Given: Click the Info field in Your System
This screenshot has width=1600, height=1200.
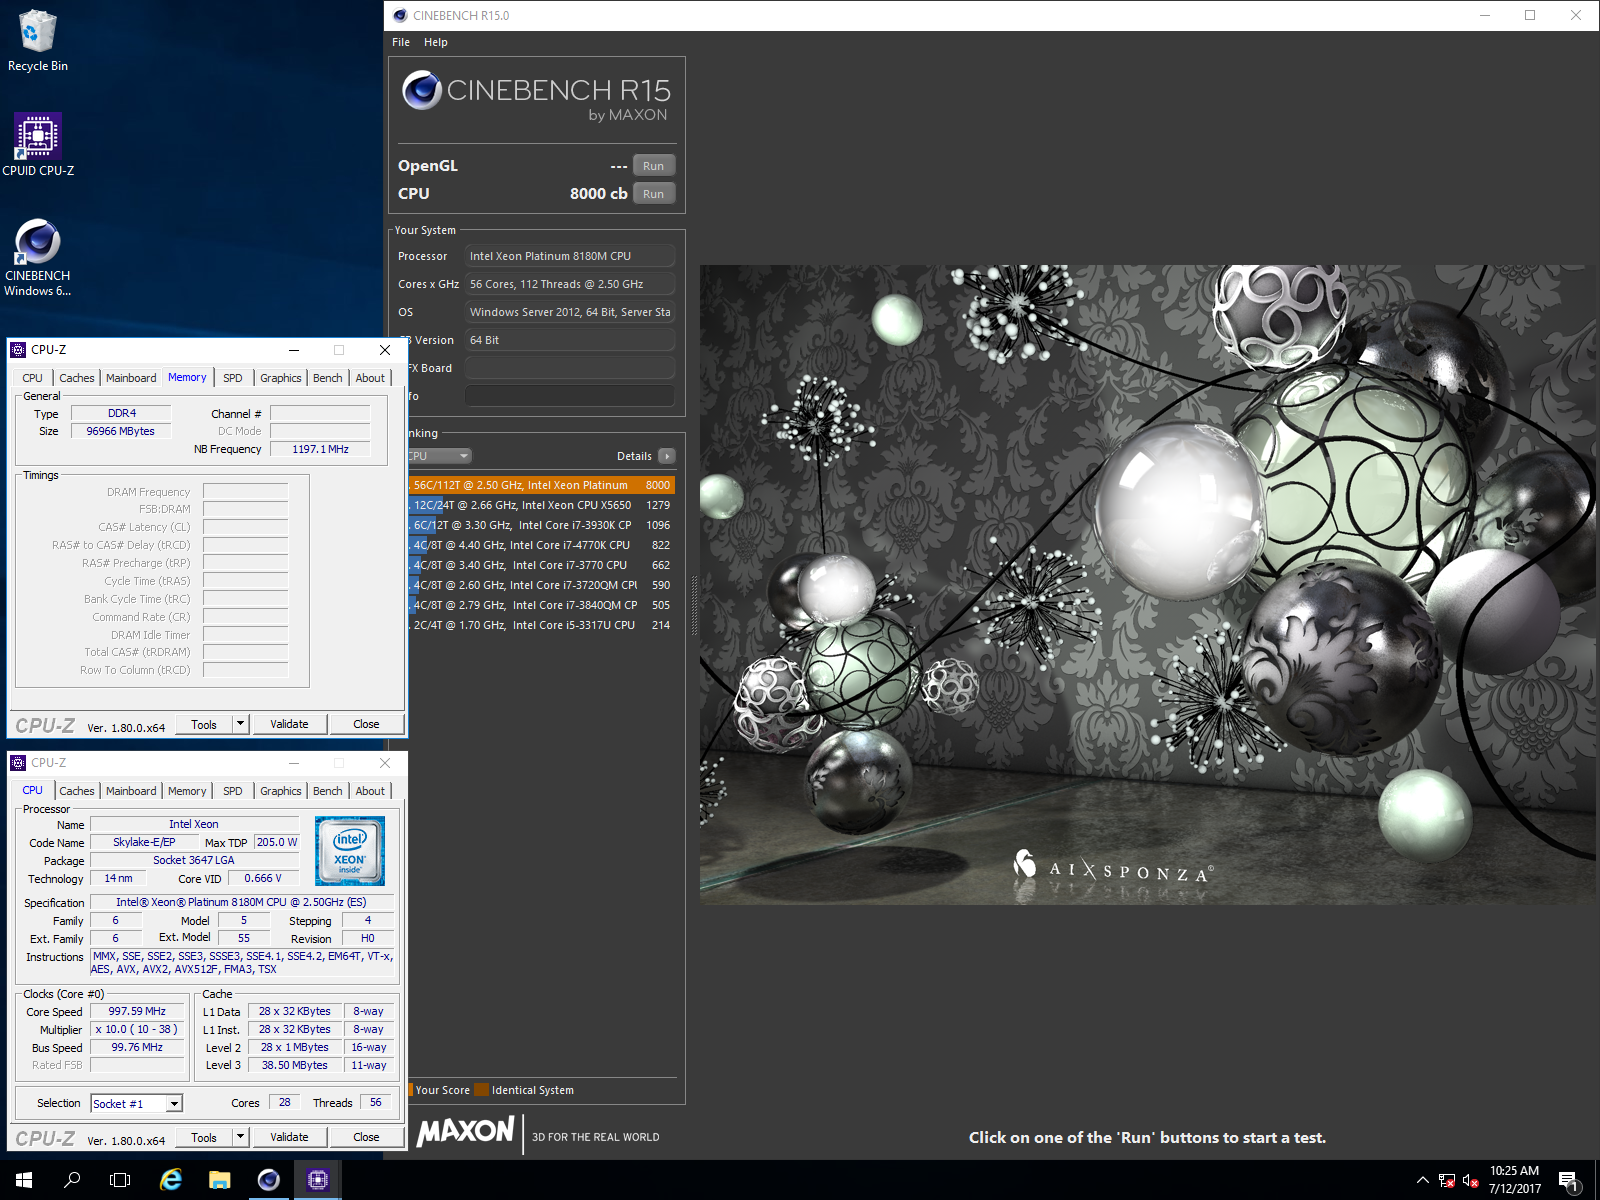Looking at the screenshot, I should point(570,396).
